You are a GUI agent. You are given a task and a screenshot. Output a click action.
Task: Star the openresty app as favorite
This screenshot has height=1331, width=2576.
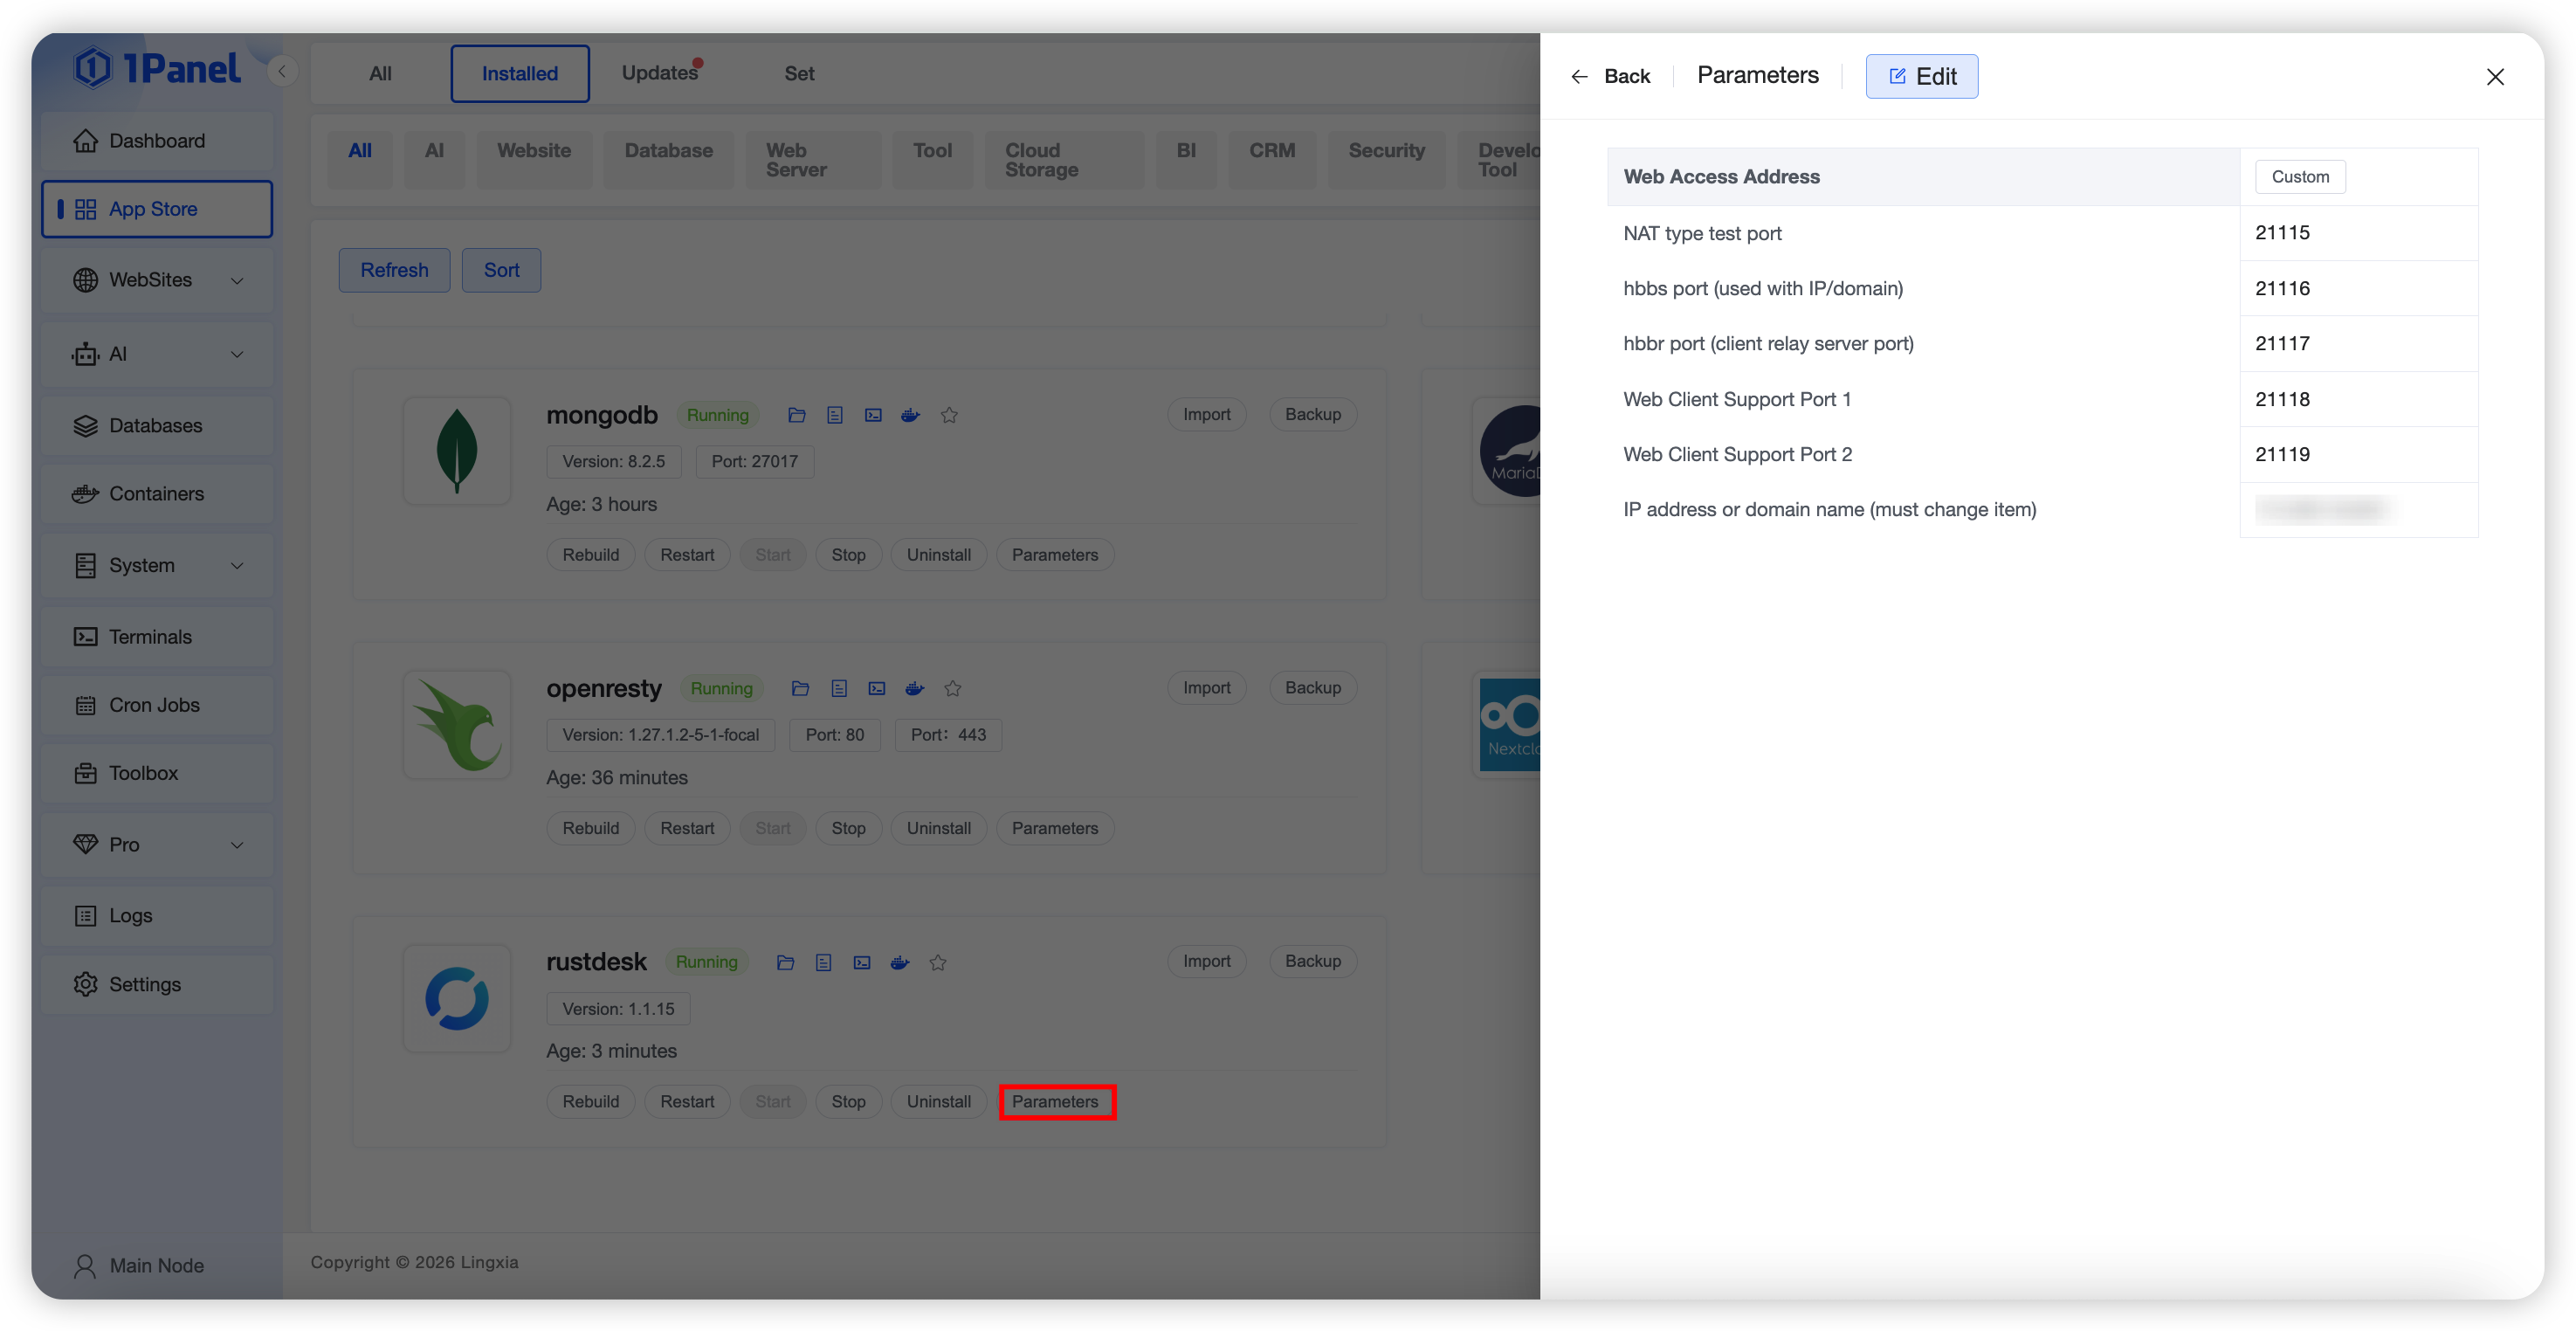pyautogui.click(x=952, y=688)
